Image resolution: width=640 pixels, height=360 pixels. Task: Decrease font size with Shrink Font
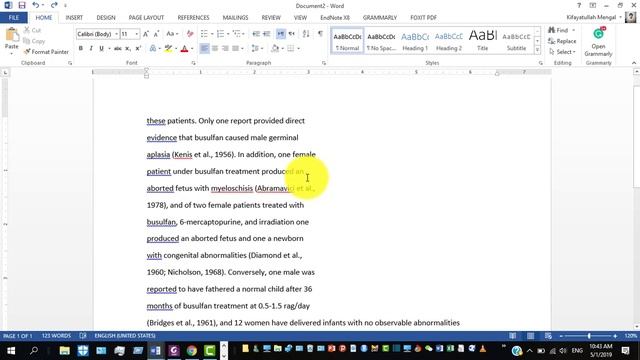point(156,34)
